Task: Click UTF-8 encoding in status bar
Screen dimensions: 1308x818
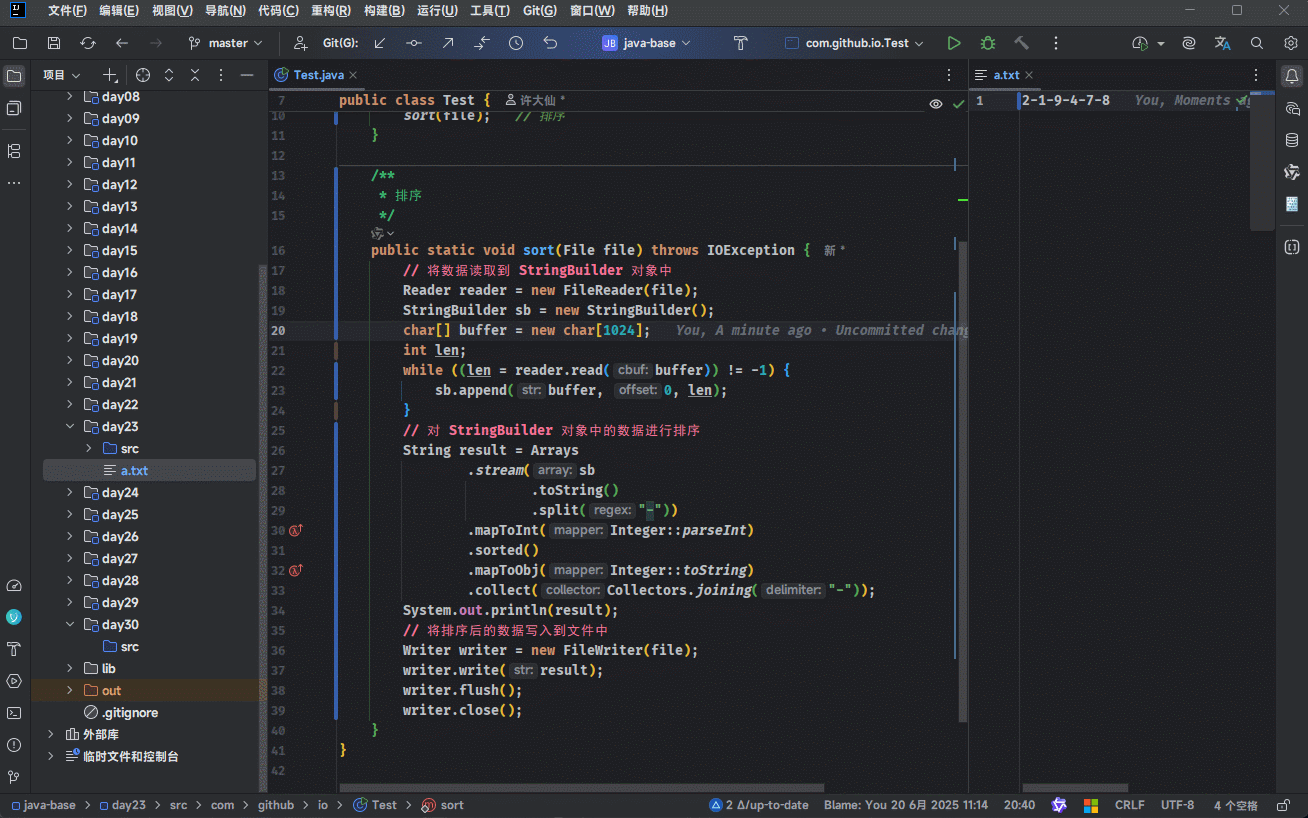Action: tap(1178, 805)
